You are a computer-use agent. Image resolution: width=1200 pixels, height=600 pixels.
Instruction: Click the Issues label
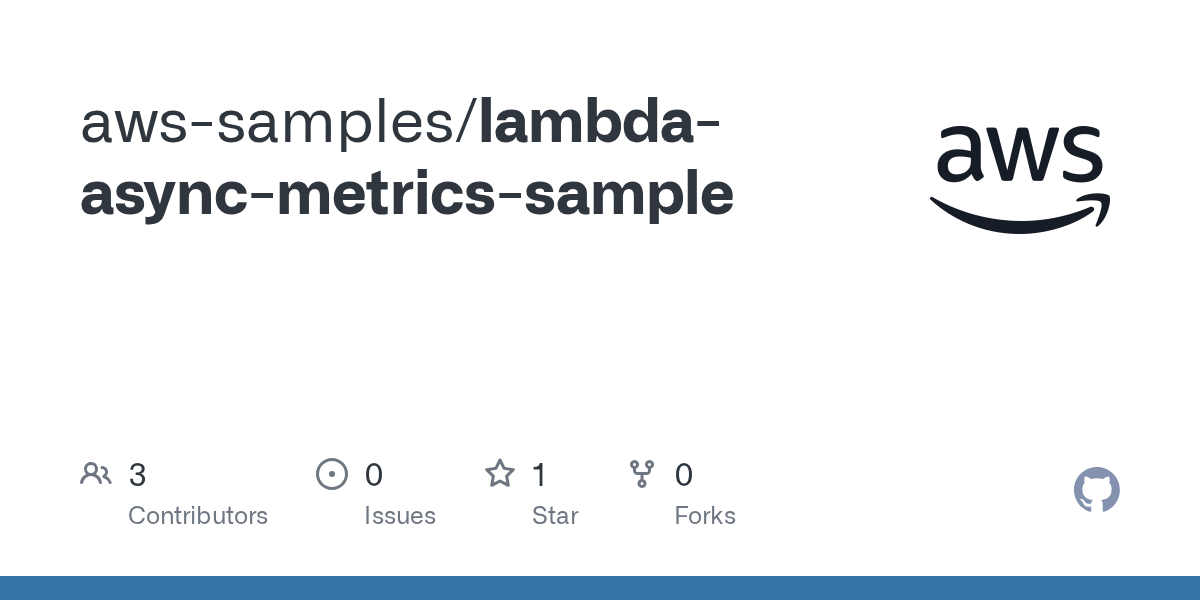click(400, 516)
